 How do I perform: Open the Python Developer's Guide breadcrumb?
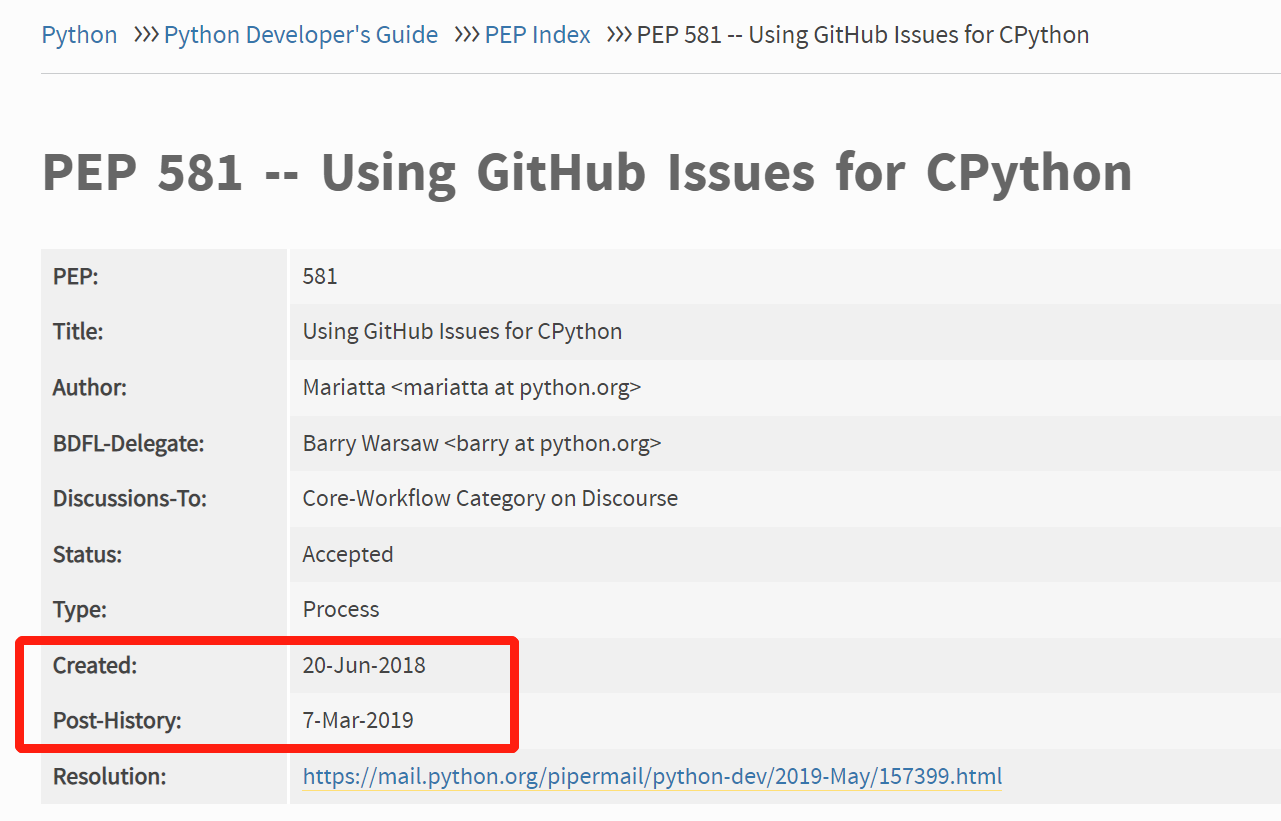pyautogui.click(x=300, y=35)
